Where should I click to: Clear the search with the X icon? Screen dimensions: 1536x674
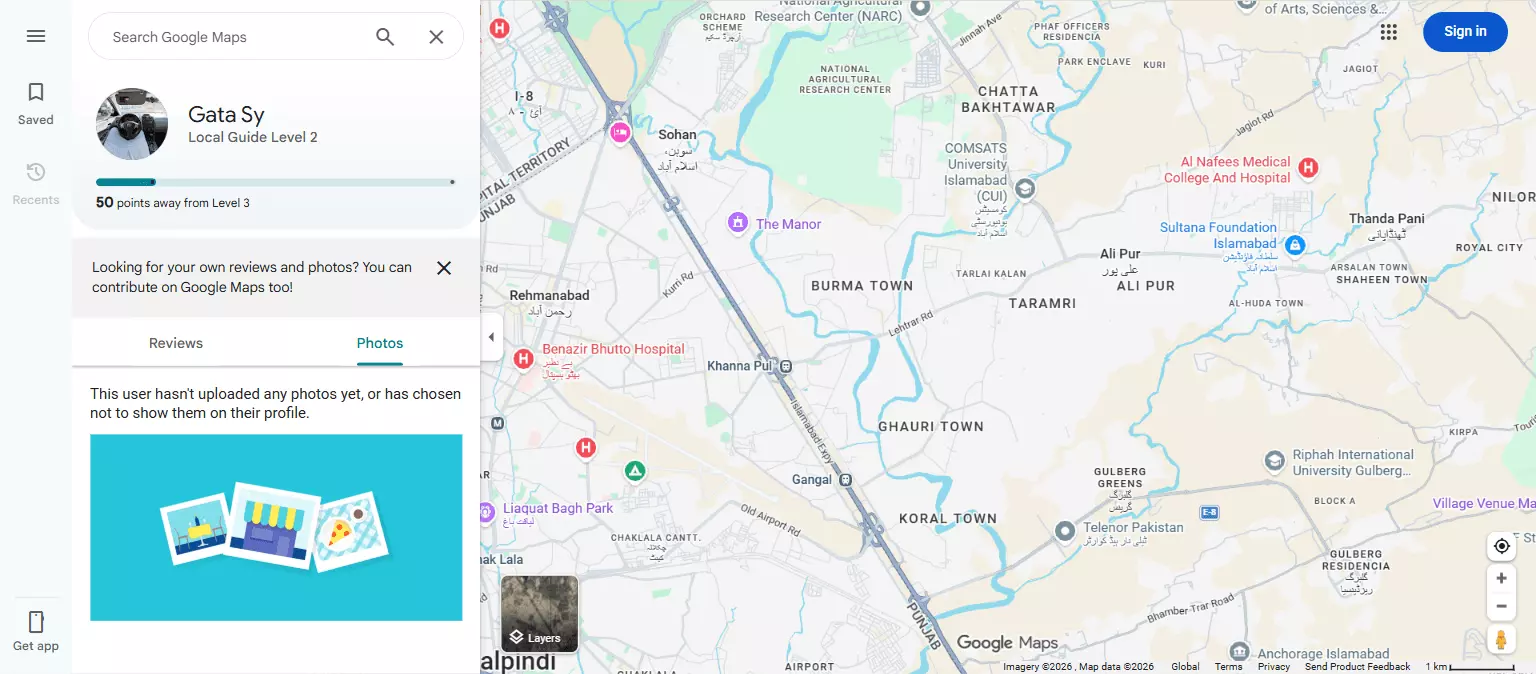(x=436, y=37)
